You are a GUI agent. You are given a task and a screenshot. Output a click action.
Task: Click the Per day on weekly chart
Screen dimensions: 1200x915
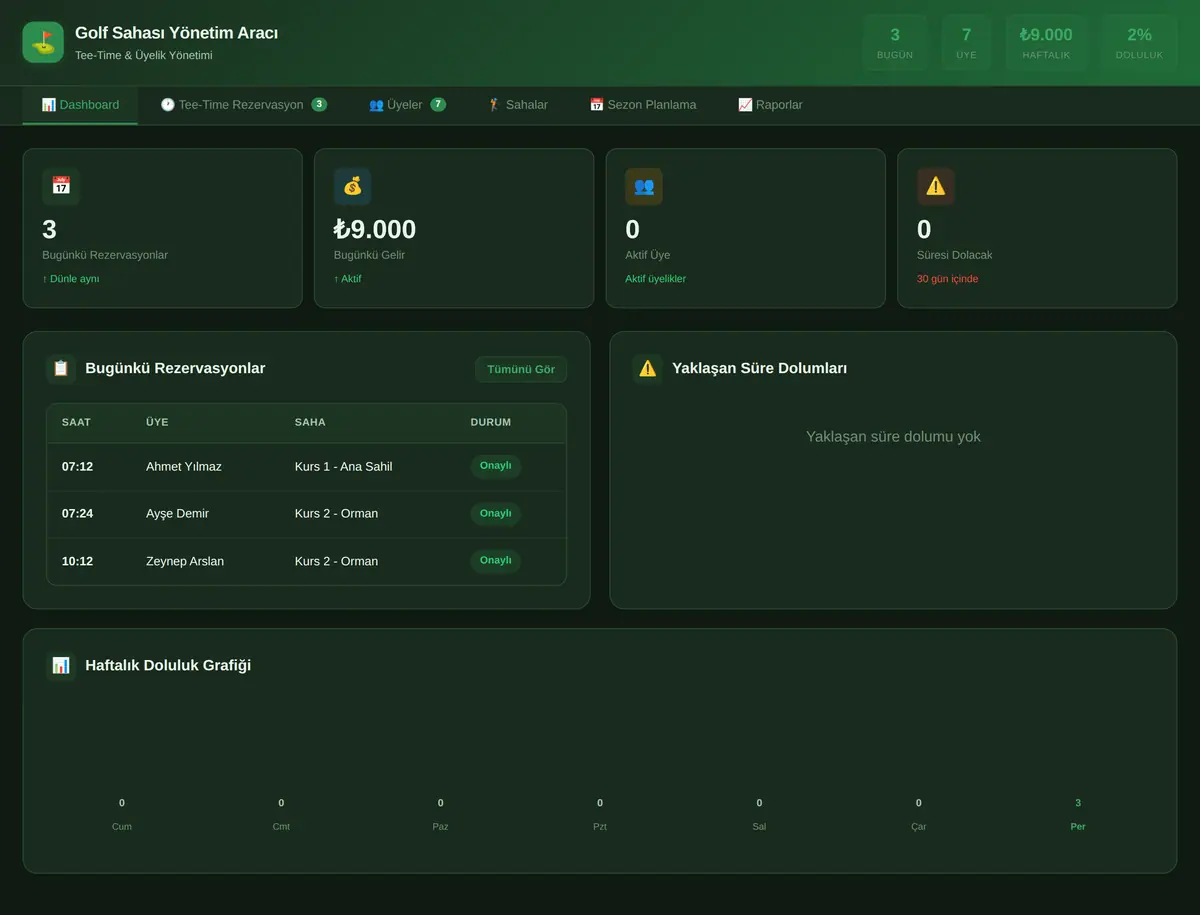[x=1078, y=826]
